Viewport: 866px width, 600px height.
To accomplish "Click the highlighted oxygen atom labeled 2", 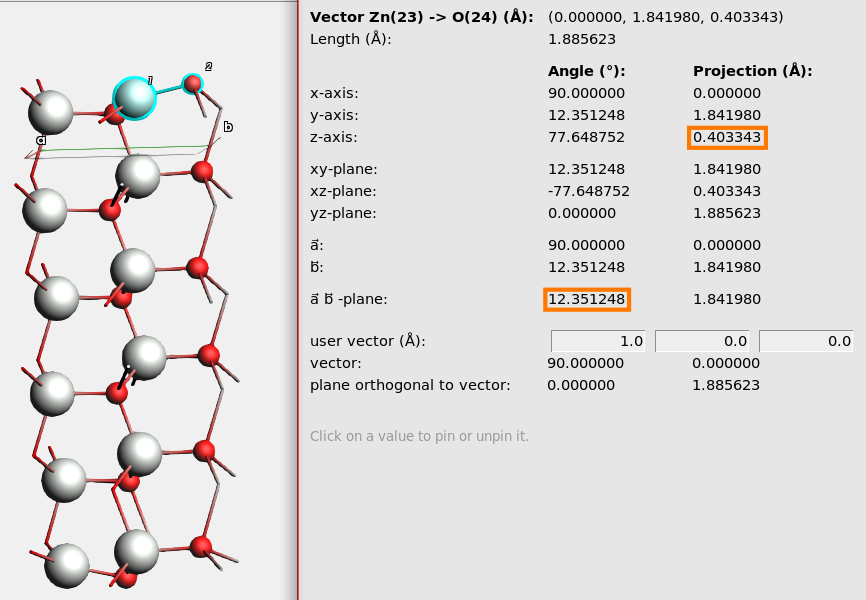I will 192,83.
